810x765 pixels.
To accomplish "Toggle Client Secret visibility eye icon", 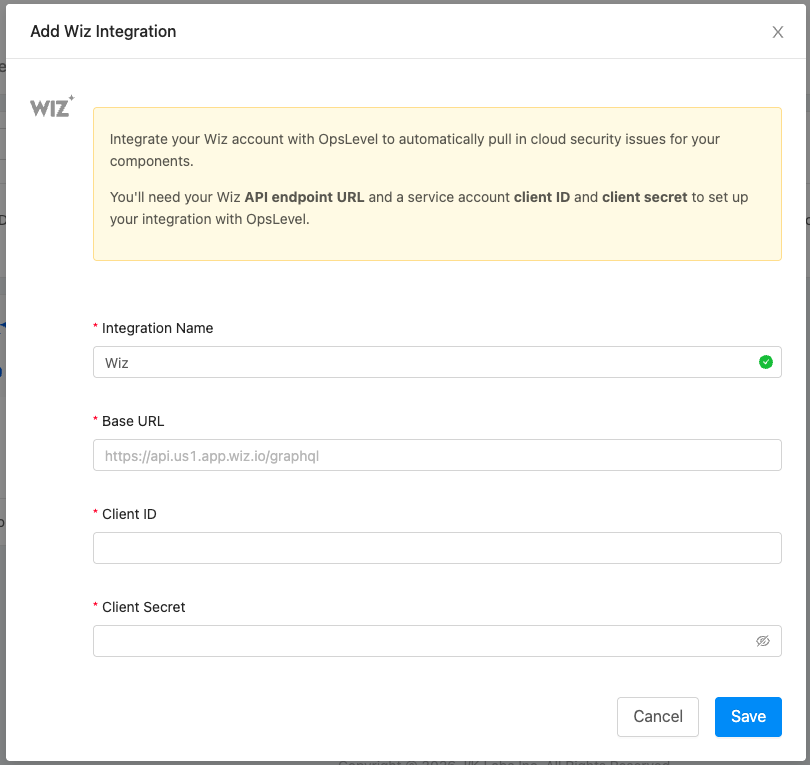I will click(762, 641).
